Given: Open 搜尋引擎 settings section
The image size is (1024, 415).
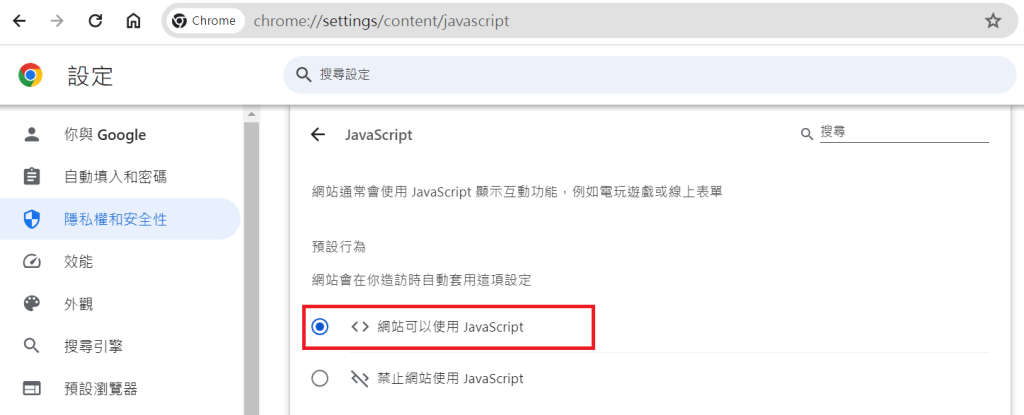Looking at the screenshot, I should (92, 346).
